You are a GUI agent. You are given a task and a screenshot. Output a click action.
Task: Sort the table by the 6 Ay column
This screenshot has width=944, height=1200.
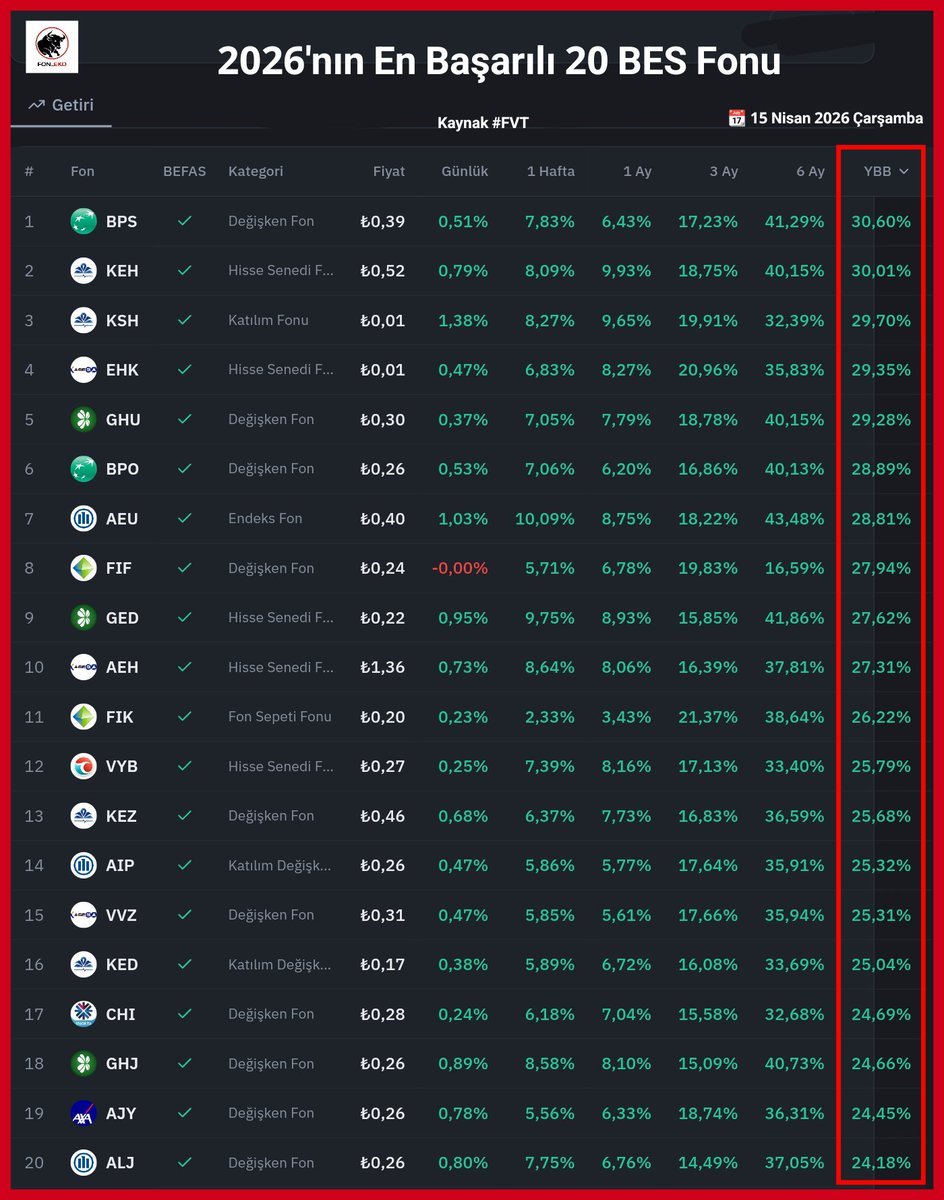[x=811, y=171]
